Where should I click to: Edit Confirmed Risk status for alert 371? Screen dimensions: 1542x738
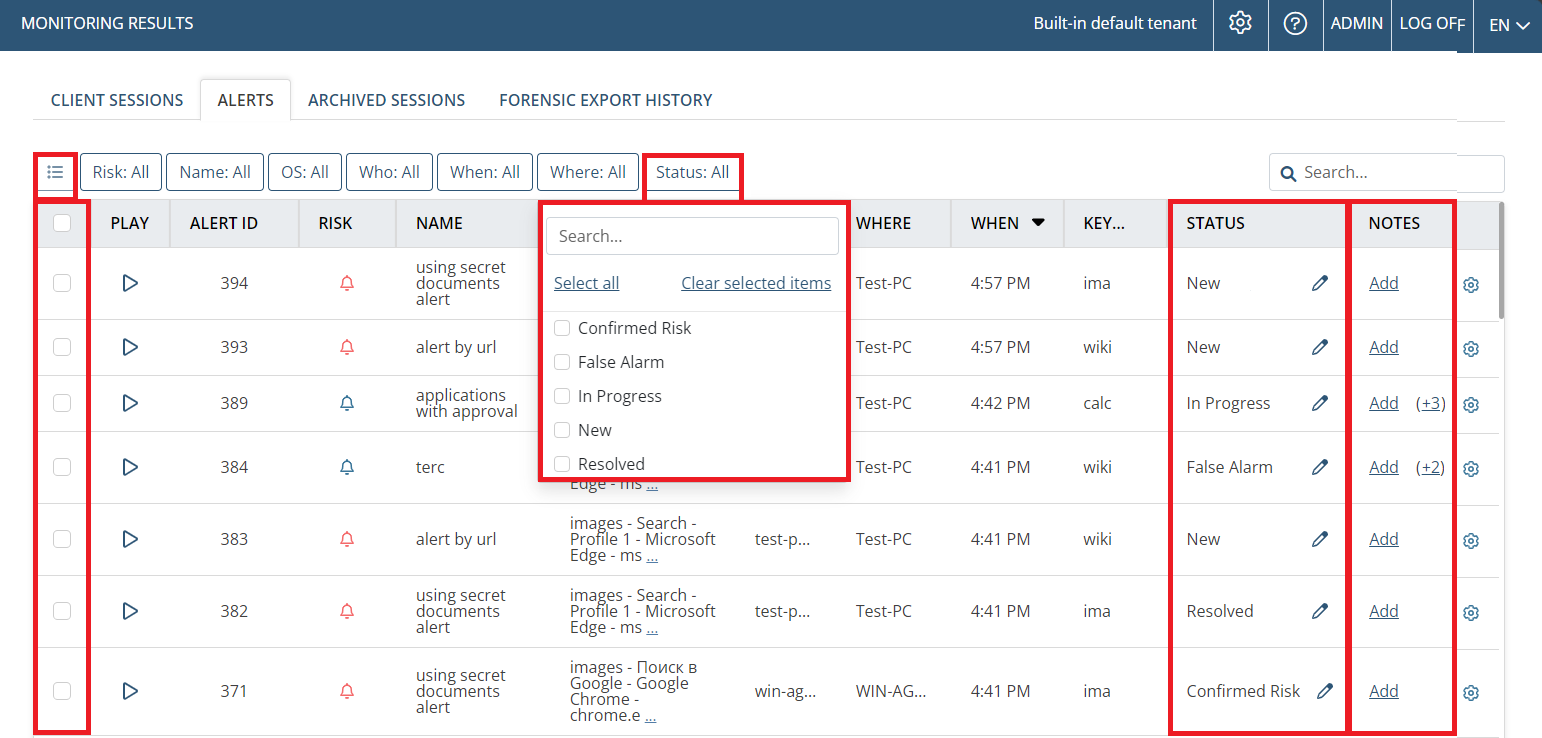[x=1325, y=691]
